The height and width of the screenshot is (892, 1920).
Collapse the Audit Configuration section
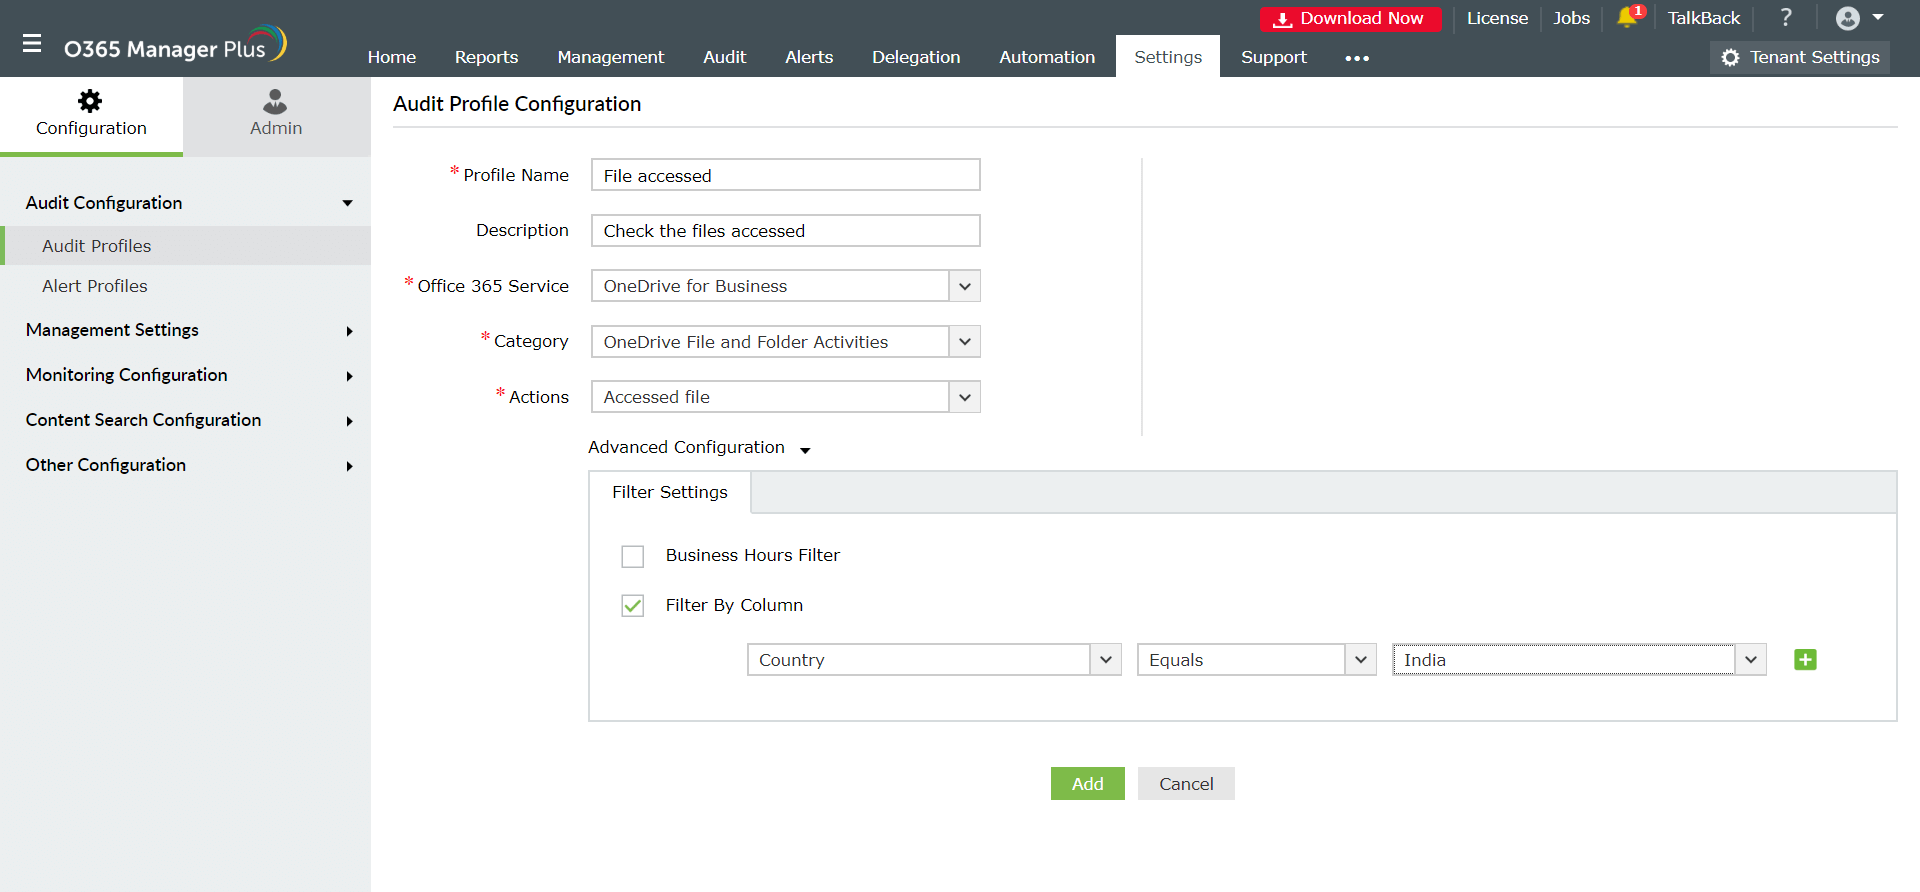point(190,203)
